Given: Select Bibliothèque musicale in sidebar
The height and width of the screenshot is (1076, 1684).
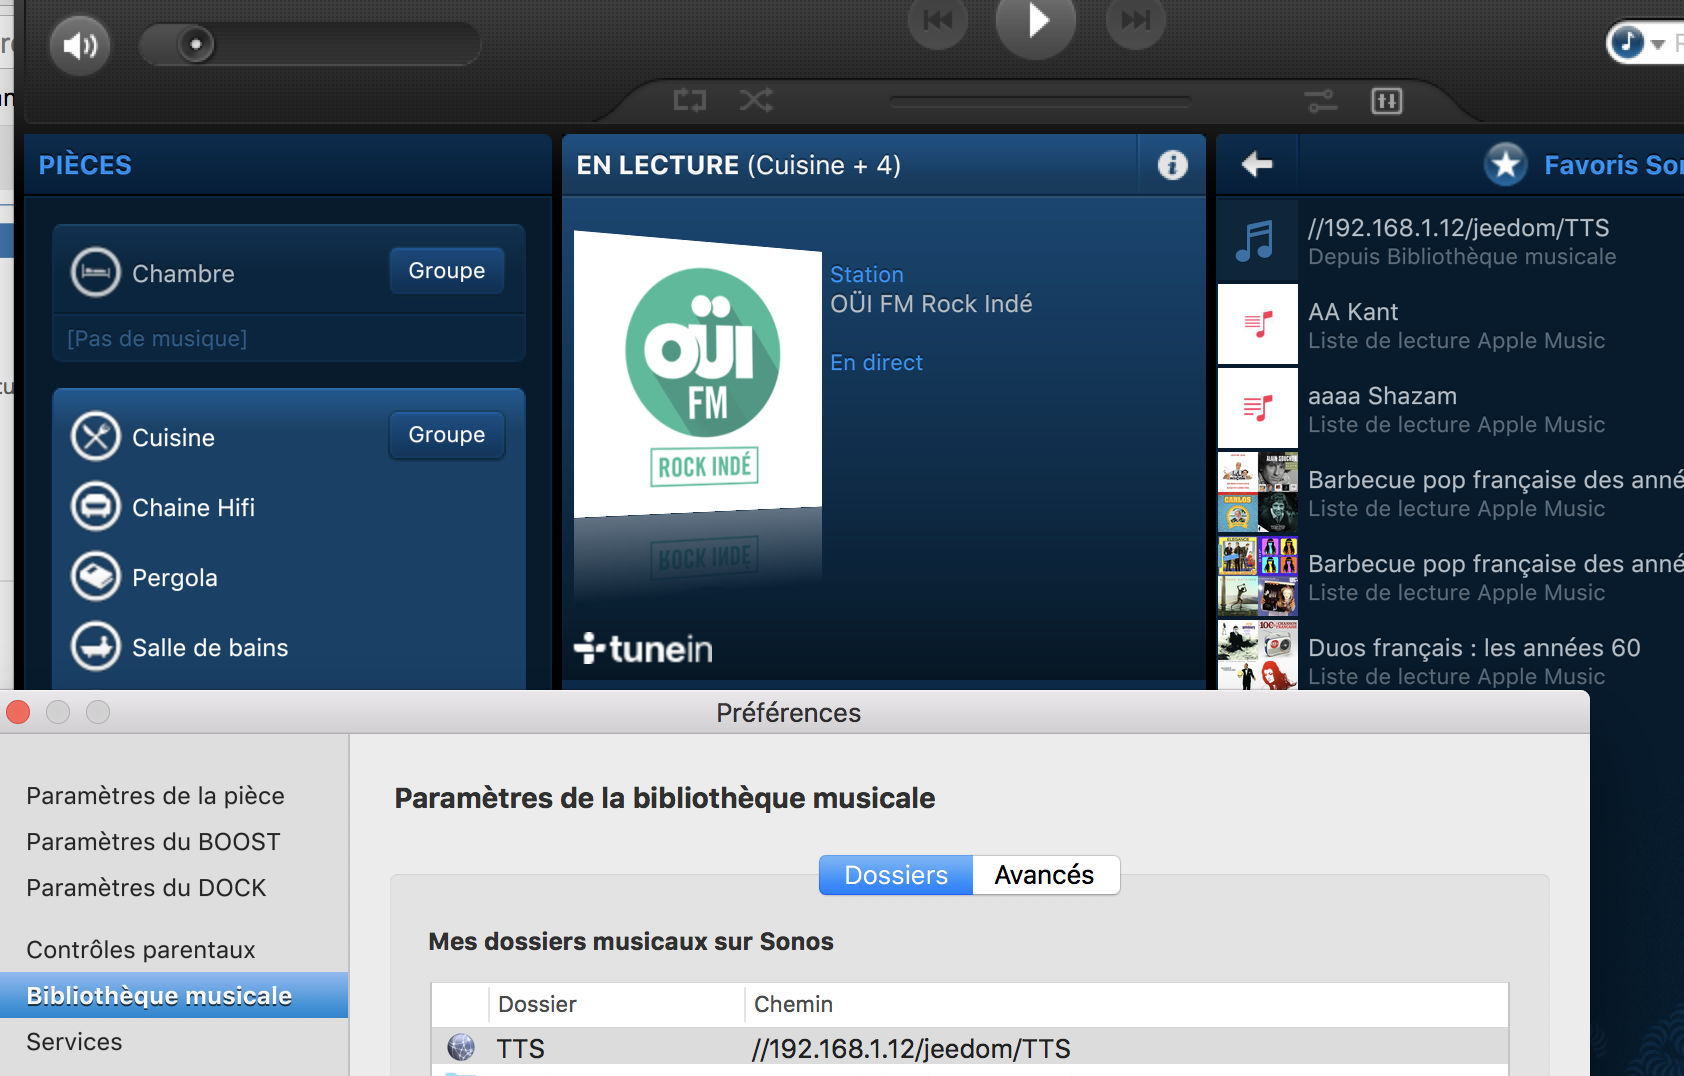Looking at the screenshot, I should click(174, 995).
